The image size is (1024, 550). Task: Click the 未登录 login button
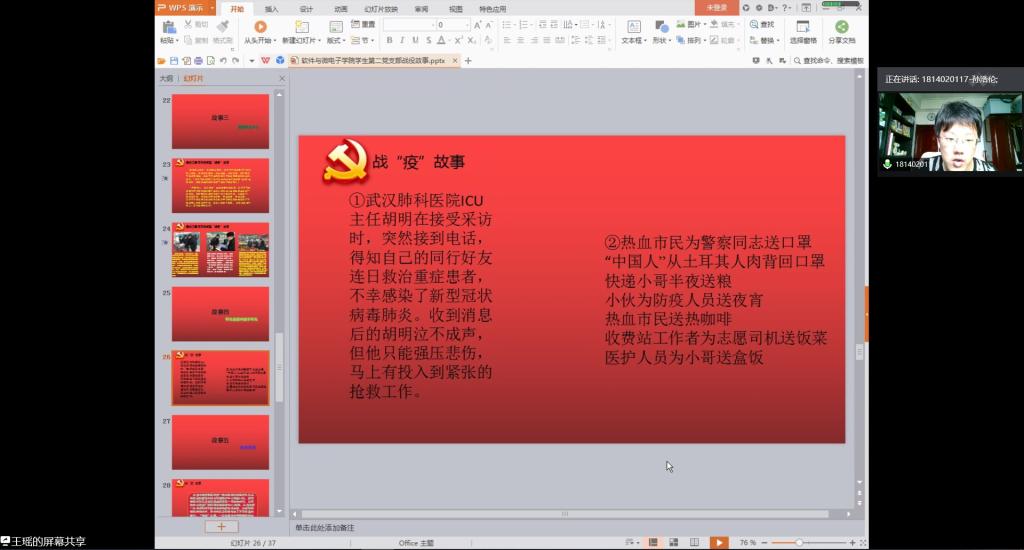point(717,8)
